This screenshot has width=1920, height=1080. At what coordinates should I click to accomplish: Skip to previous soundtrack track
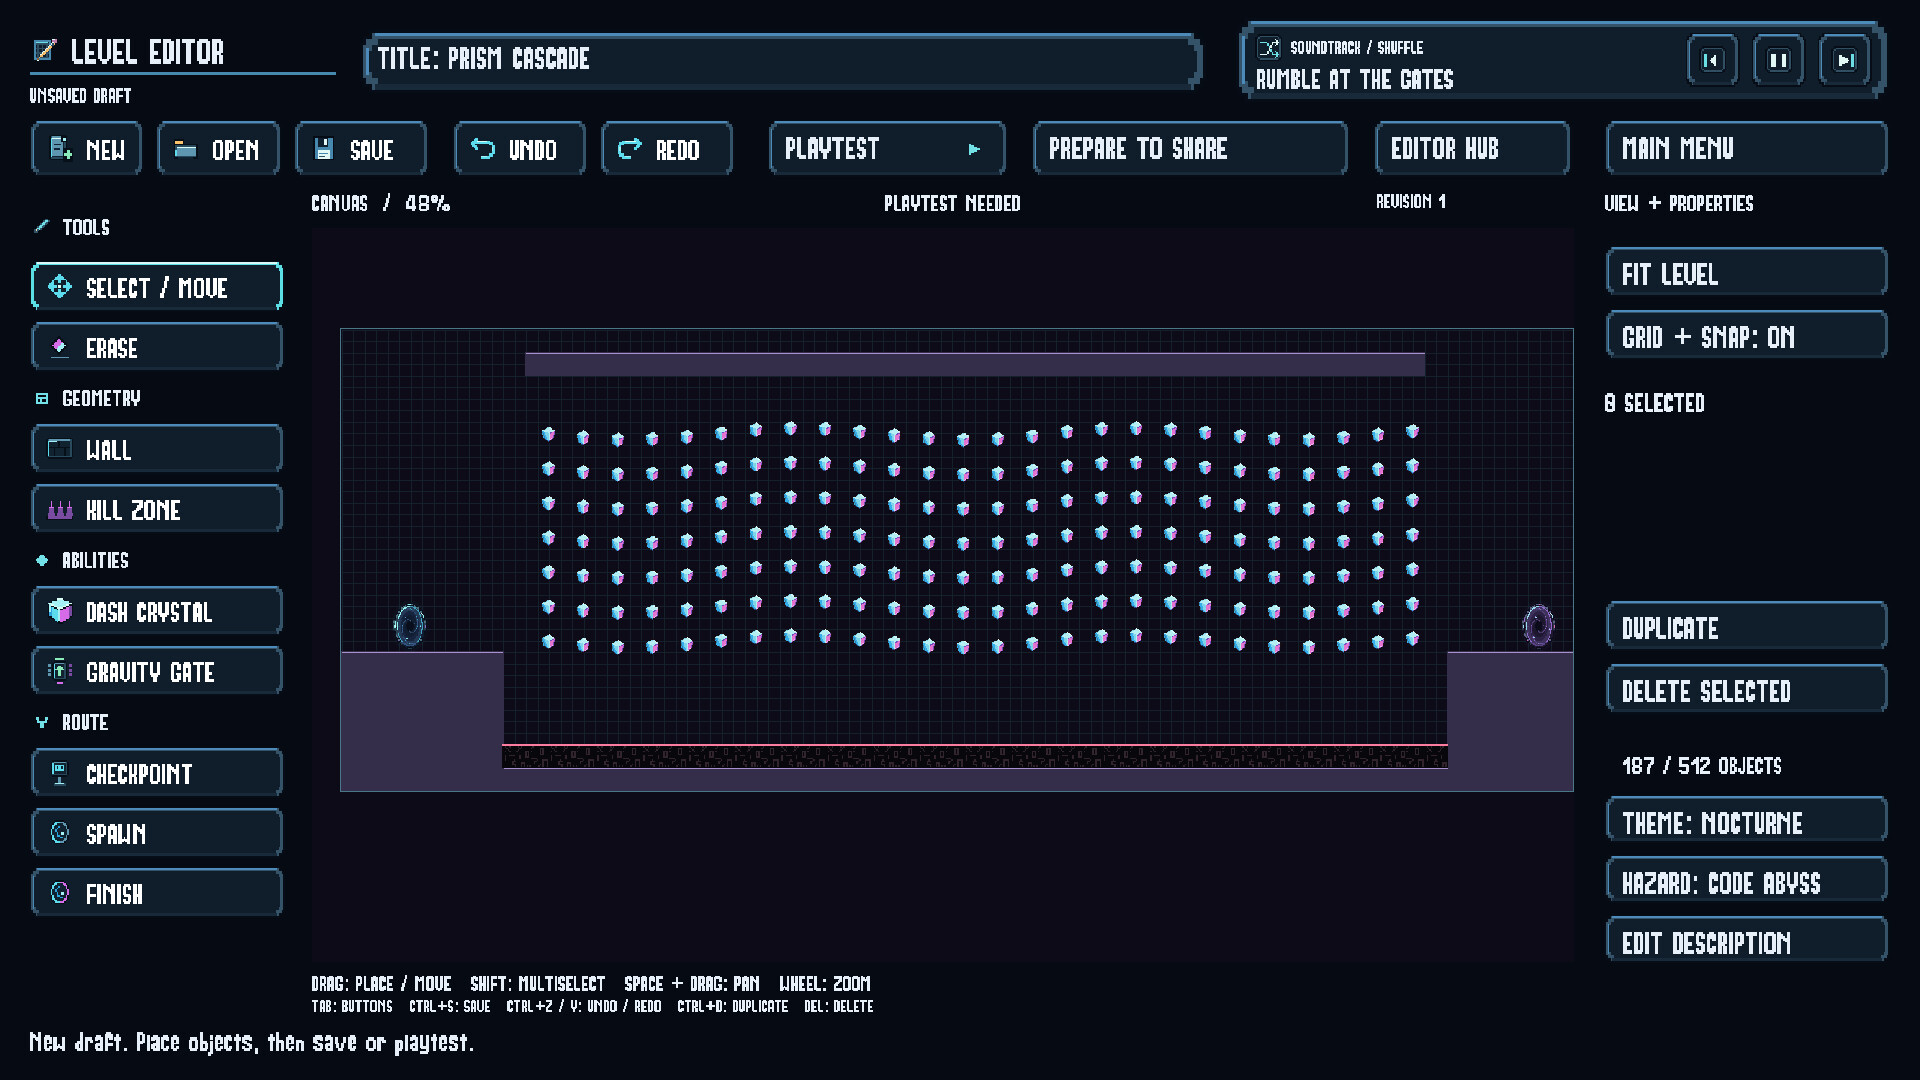1712,60
